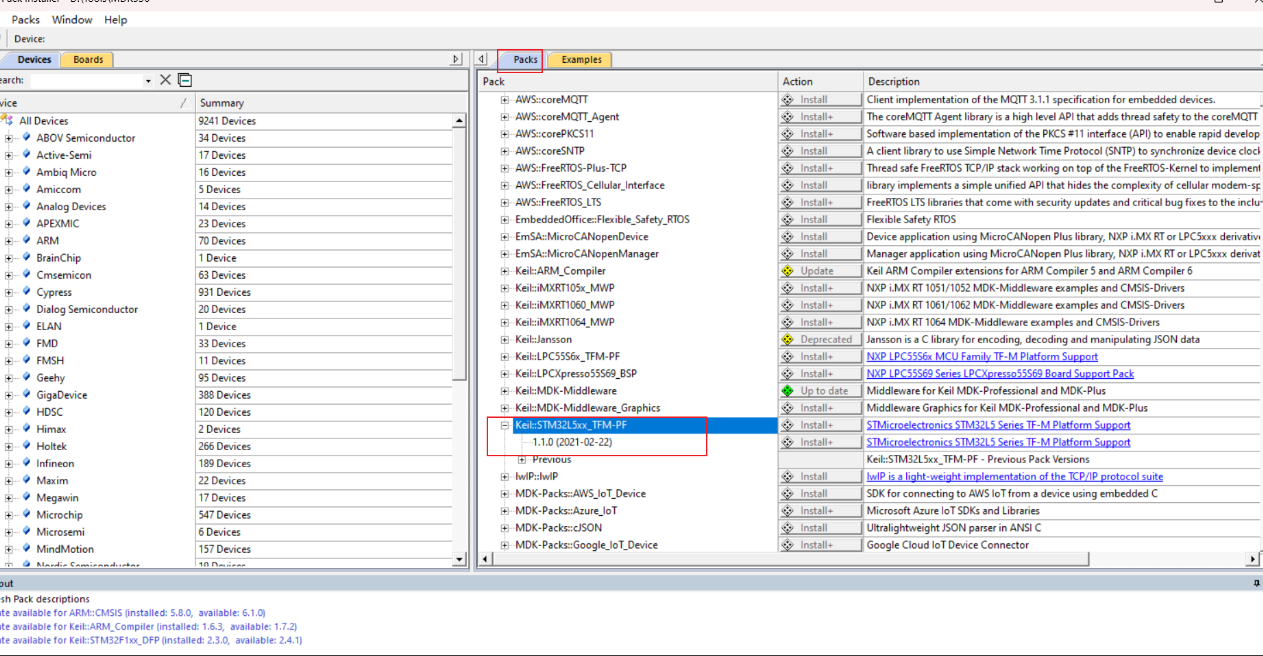Click the Amiccom vendor icon
Viewport: 1263px width, 656px height.
26,189
